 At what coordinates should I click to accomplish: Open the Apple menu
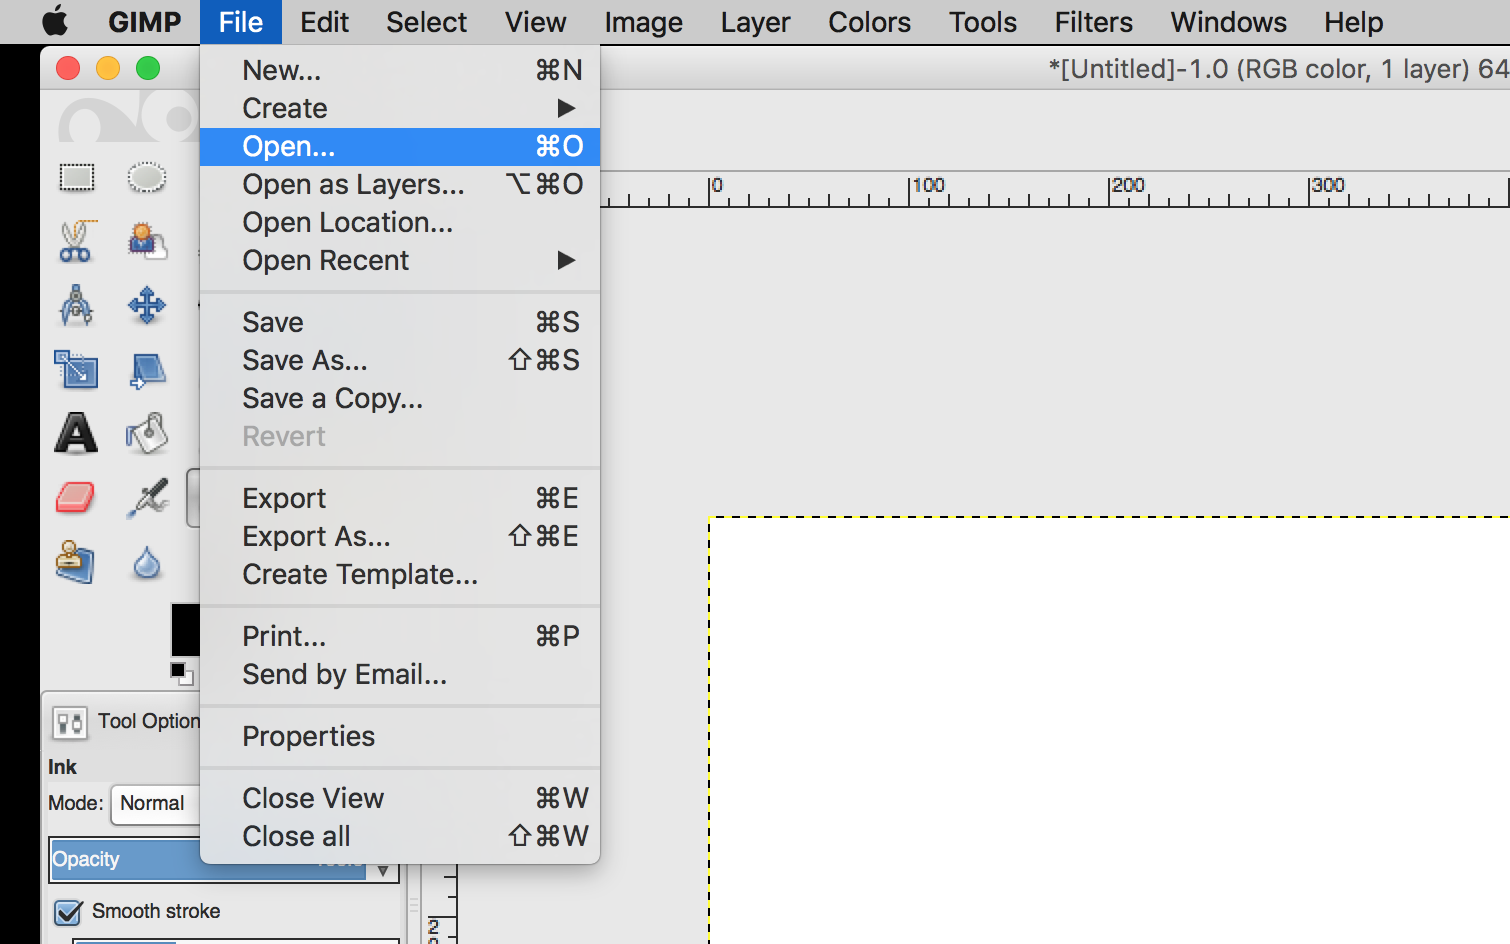tap(55, 22)
